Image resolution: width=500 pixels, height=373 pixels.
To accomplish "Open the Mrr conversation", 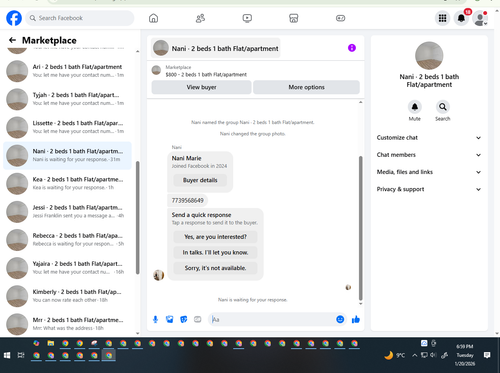I will pyautogui.click(x=68, y=324).
